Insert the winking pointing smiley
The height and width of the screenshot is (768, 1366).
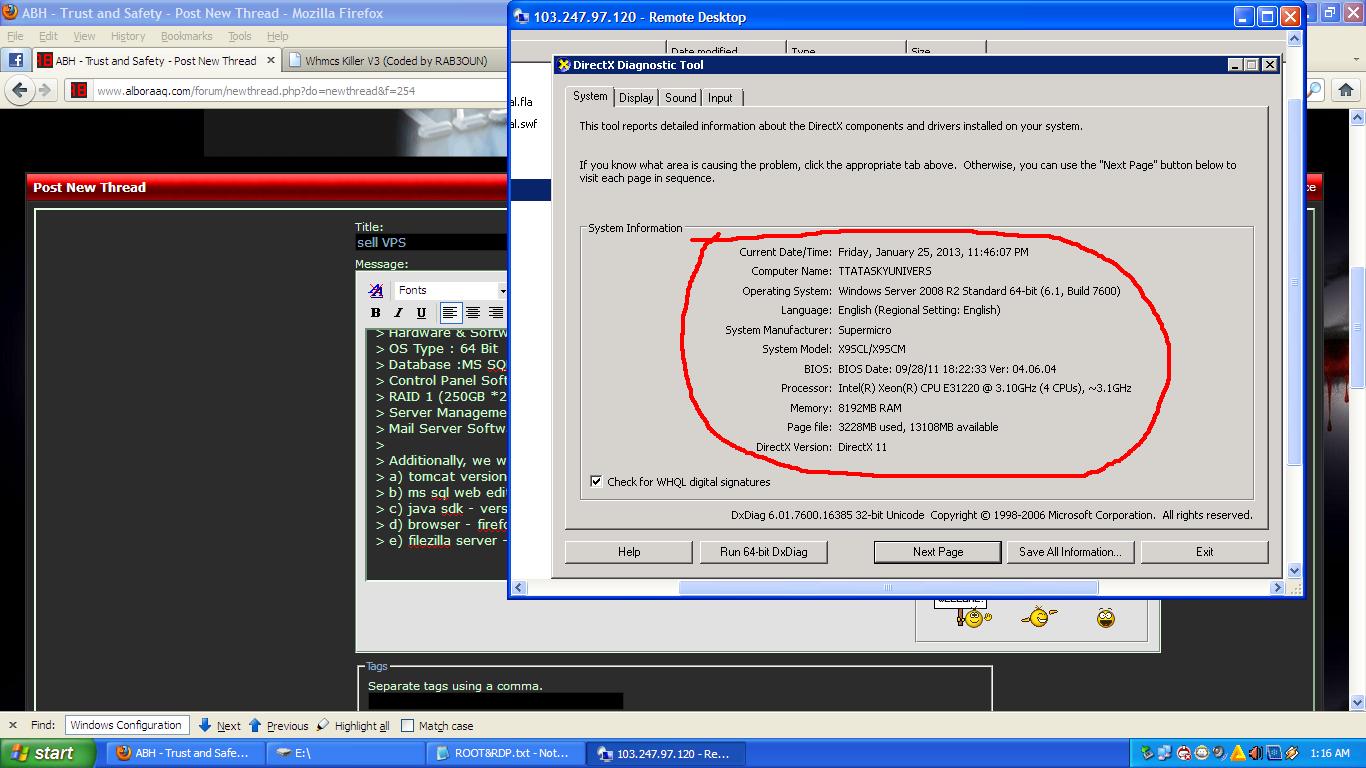[1039, 617]
